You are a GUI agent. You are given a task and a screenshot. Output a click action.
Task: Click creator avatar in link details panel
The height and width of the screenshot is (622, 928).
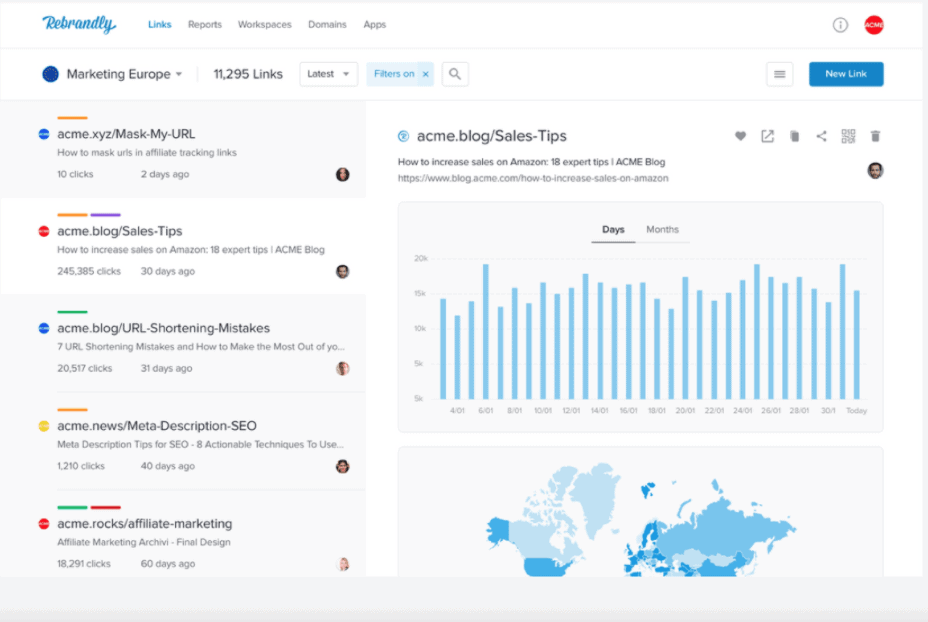[875, 170]
